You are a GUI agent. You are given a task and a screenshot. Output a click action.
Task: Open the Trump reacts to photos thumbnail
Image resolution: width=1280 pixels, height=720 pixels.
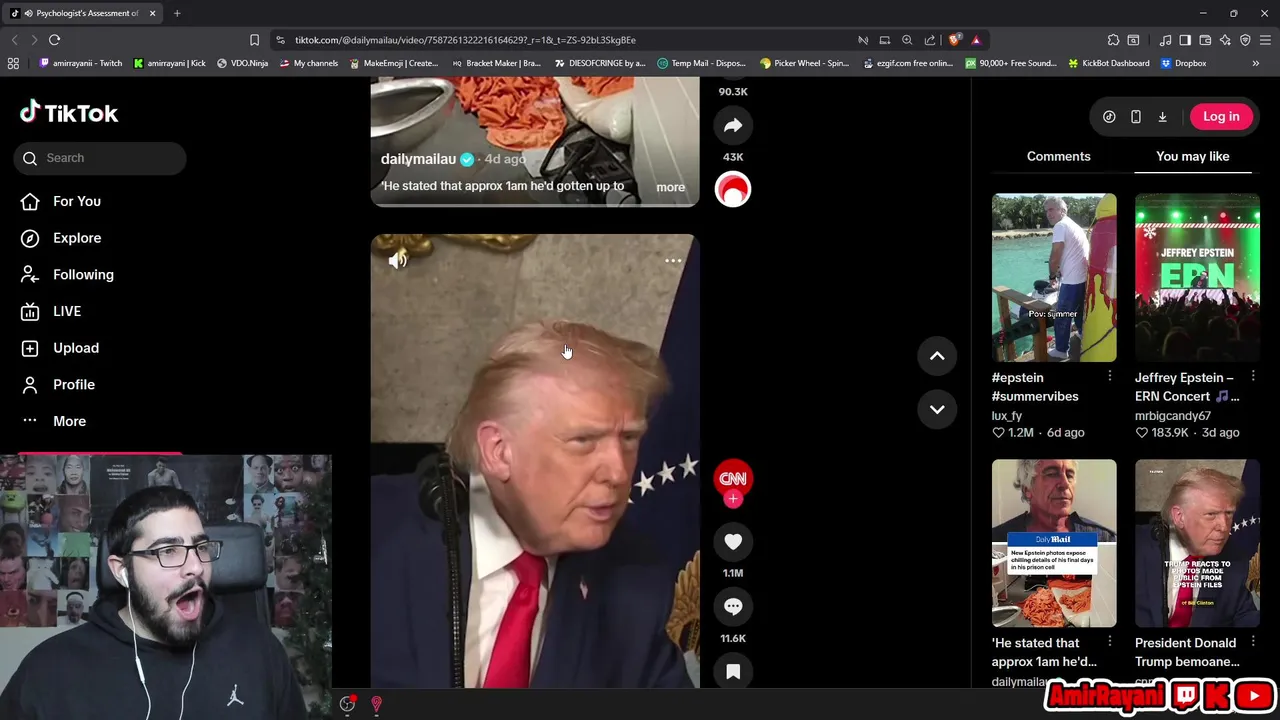(1197, 543)
